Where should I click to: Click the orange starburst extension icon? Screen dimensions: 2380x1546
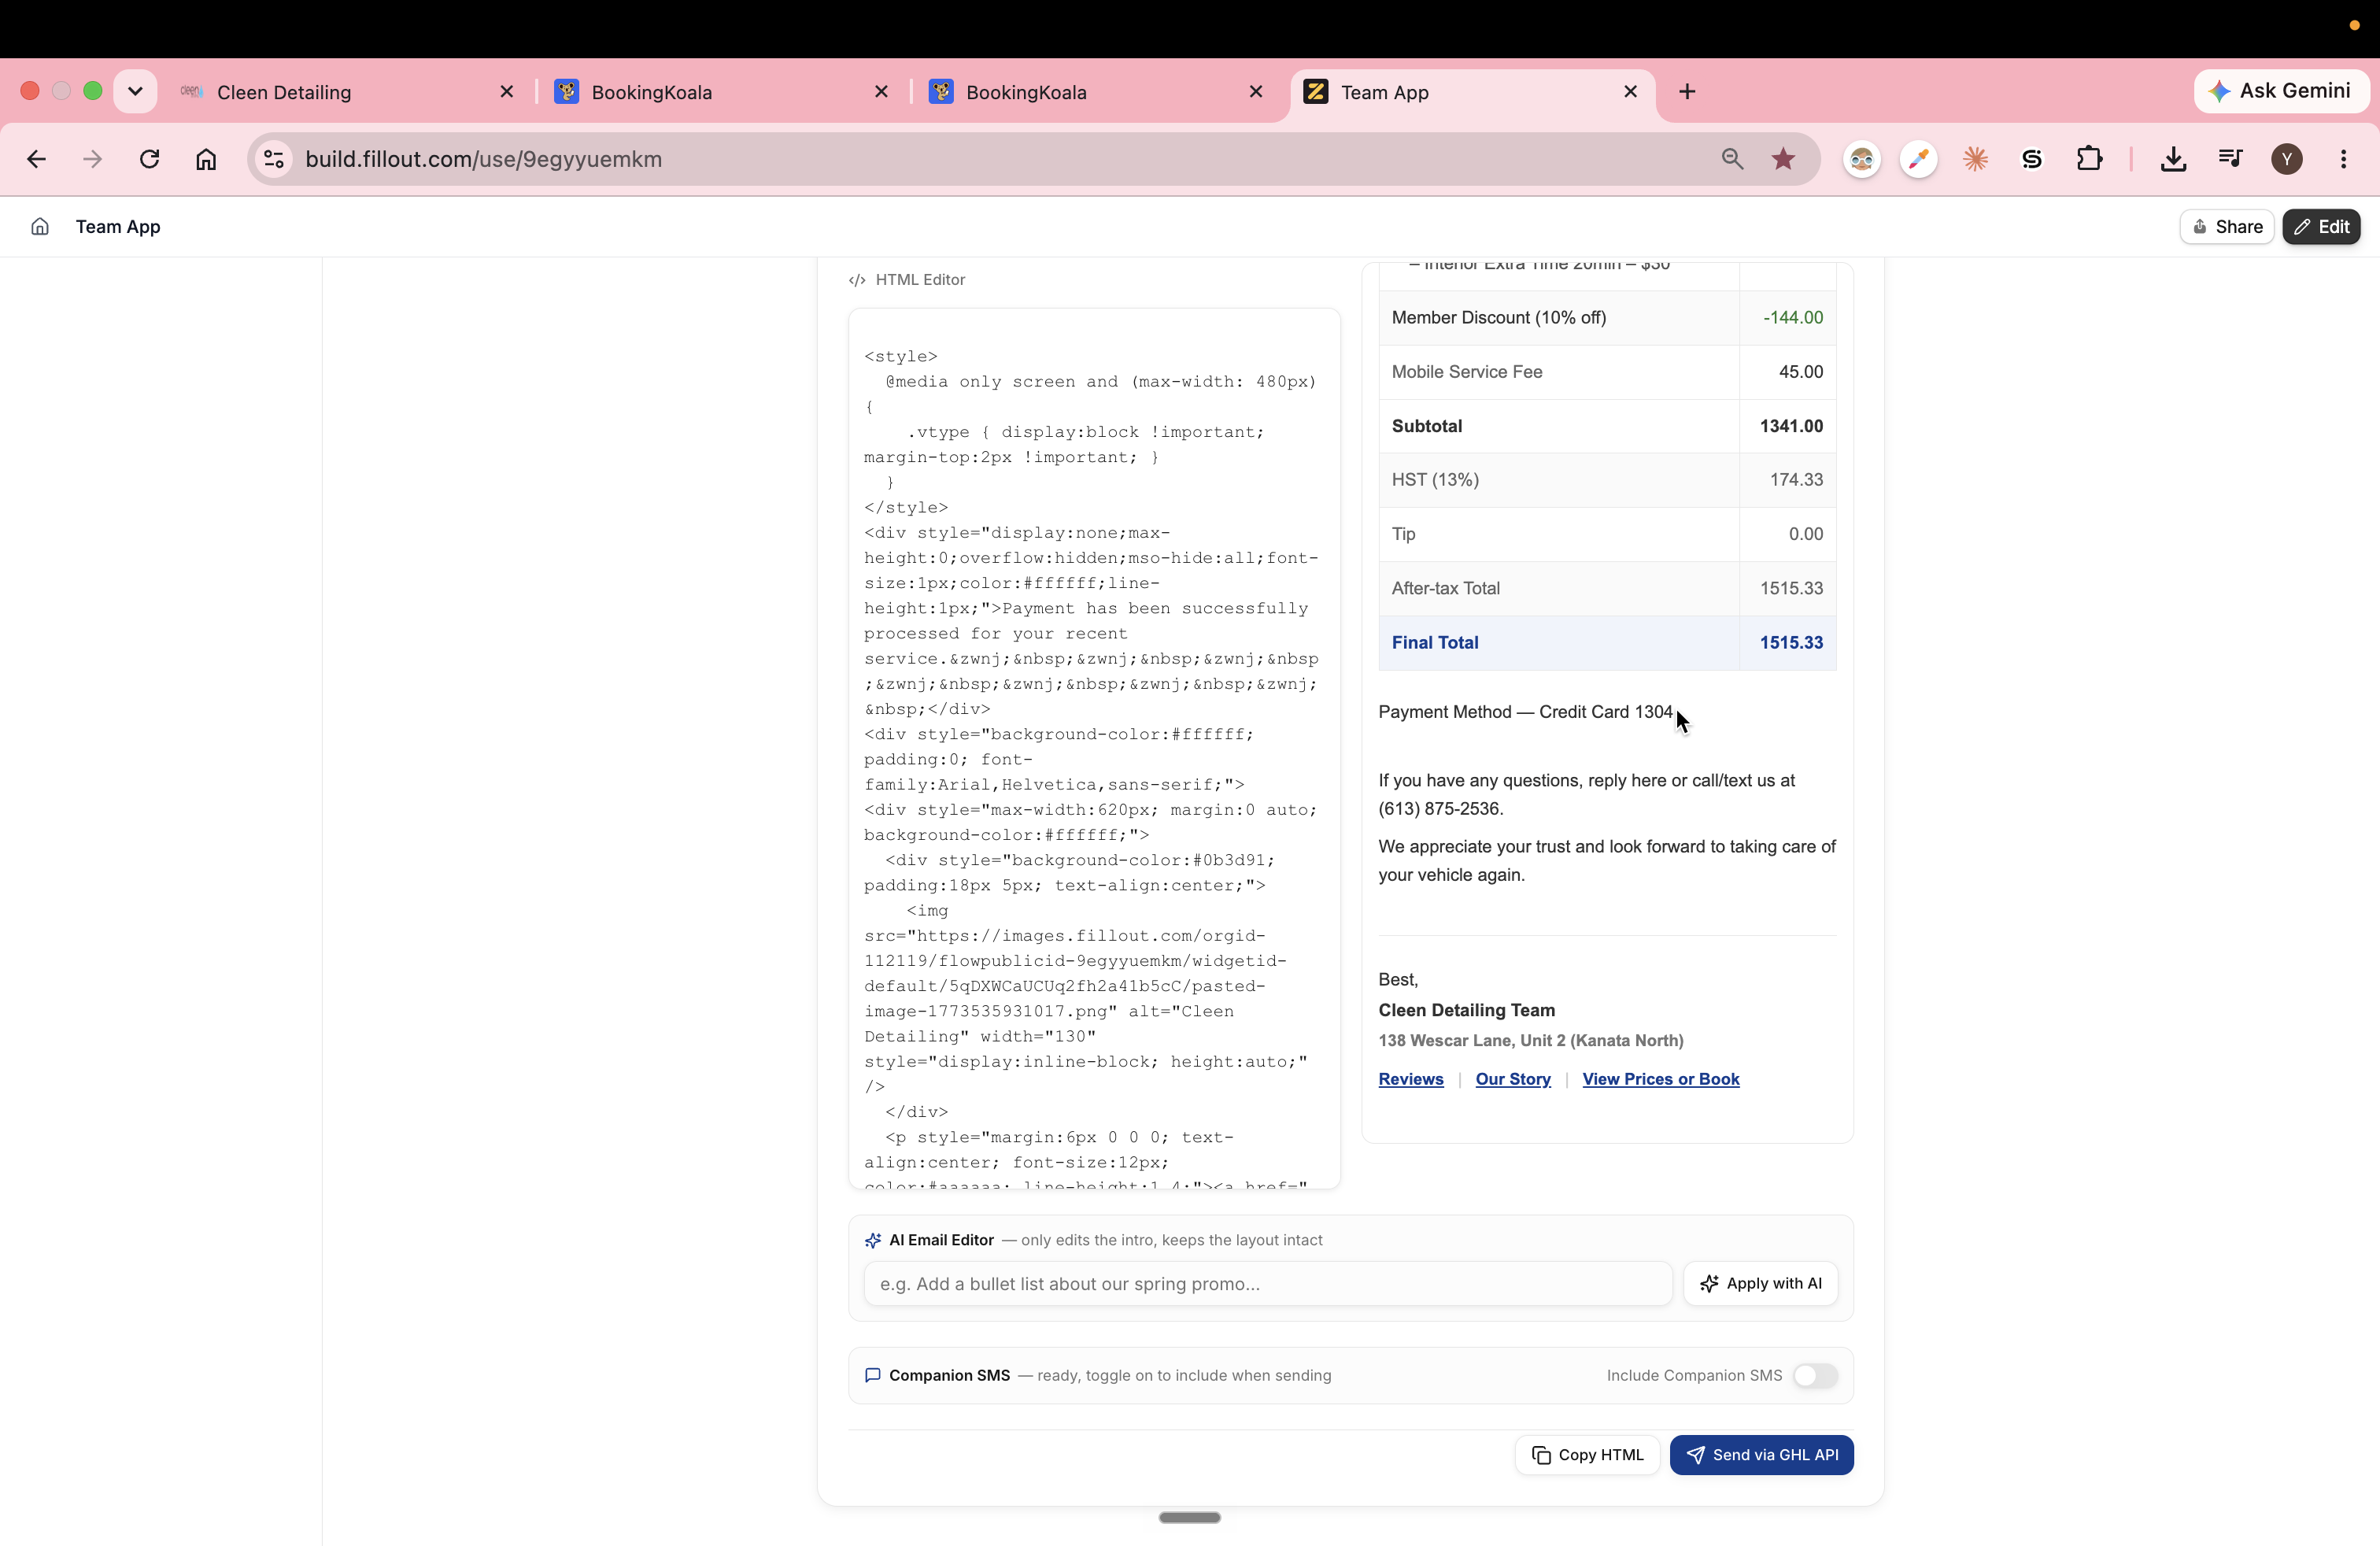pyautogui.click(x=1975, y=159)
